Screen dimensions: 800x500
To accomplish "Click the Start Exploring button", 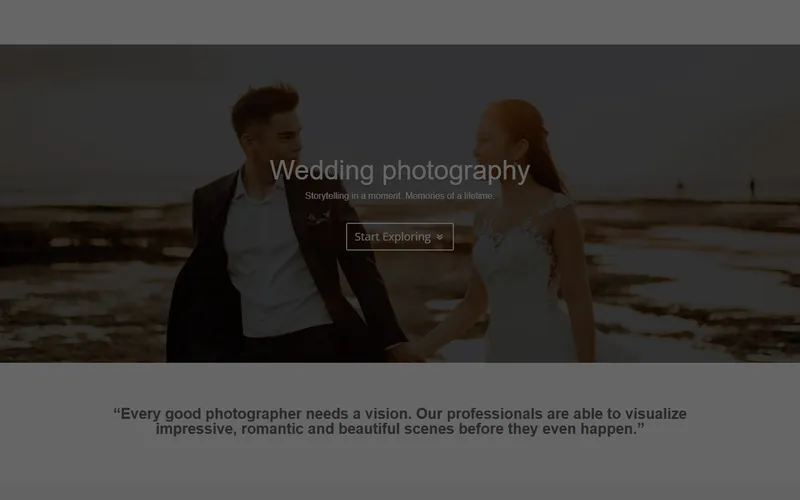I will (x=399, y=237).
